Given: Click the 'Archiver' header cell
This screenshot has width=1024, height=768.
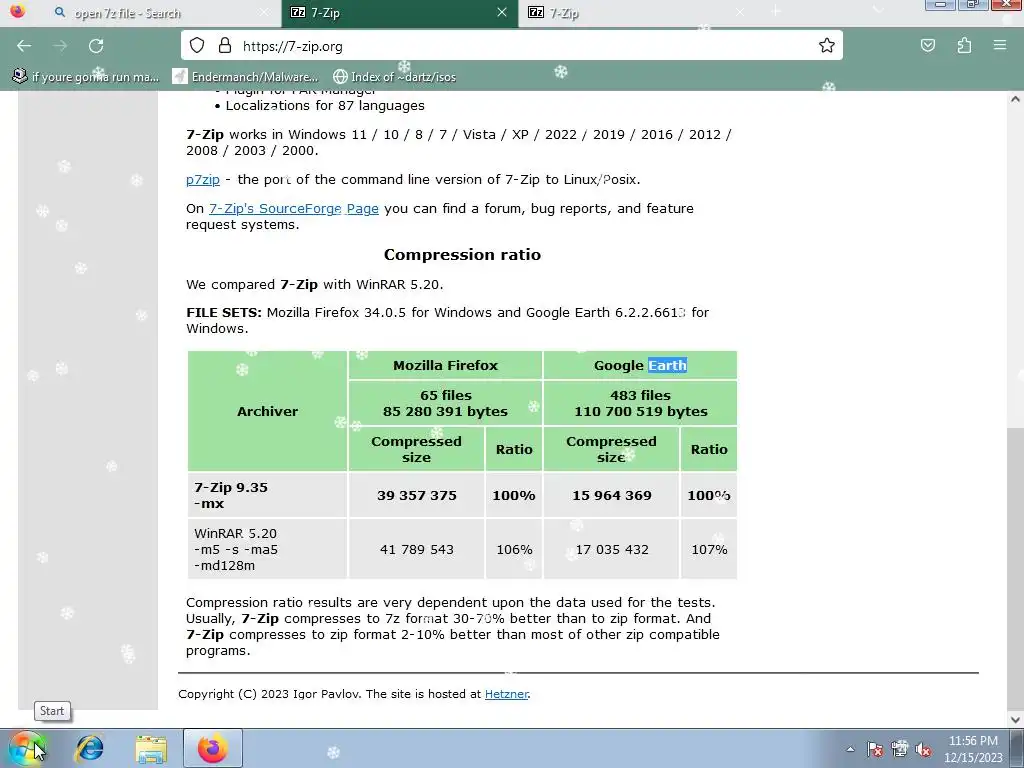Looking at the screenshot, I should [267, 411].
